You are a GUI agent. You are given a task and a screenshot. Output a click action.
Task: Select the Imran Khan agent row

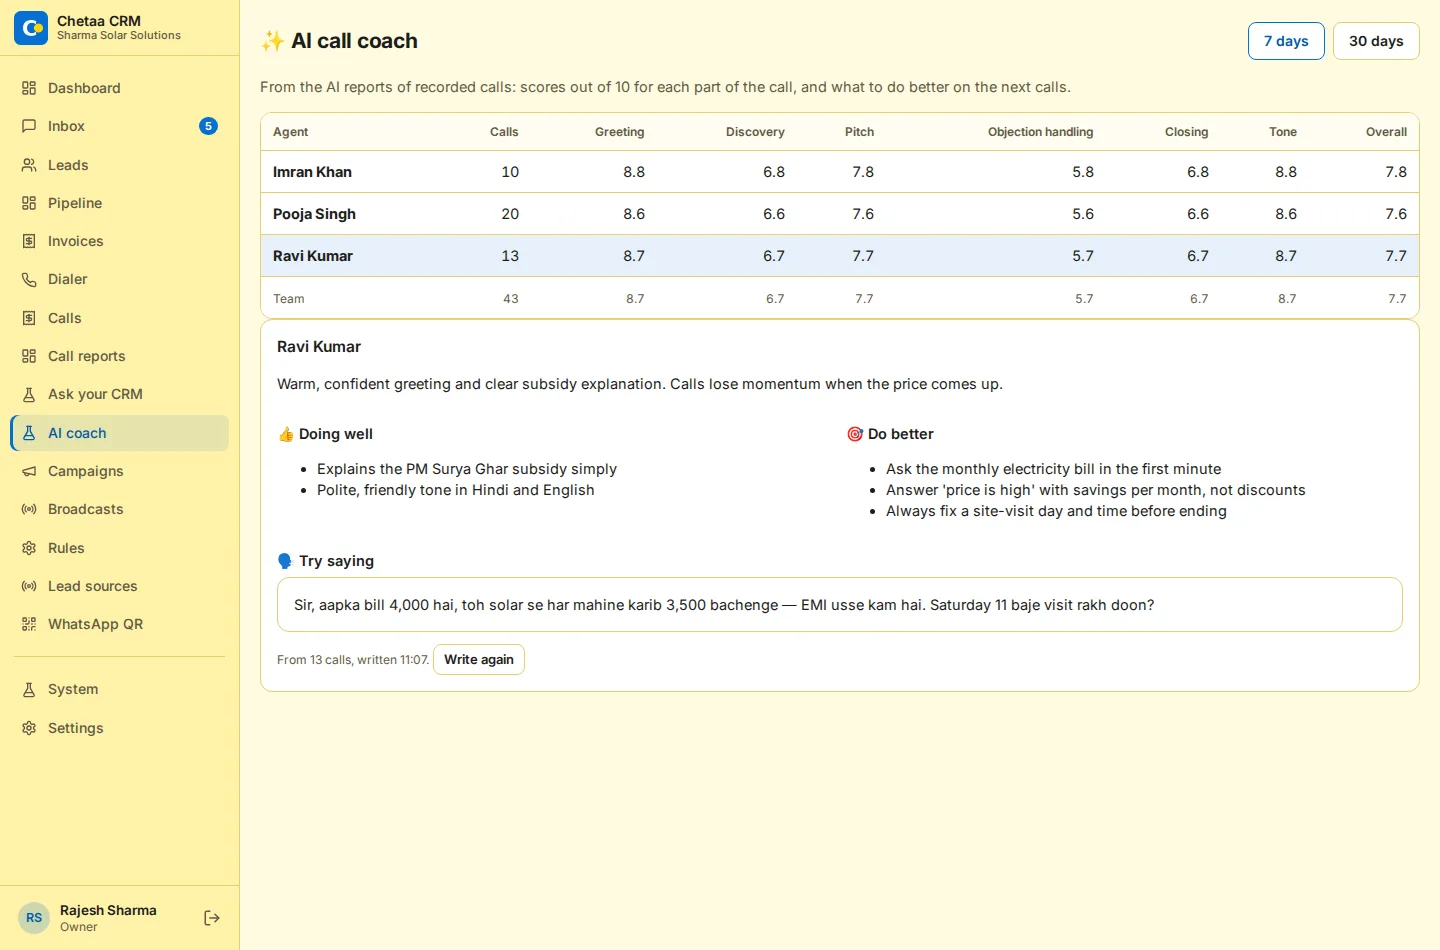[840, 172]
